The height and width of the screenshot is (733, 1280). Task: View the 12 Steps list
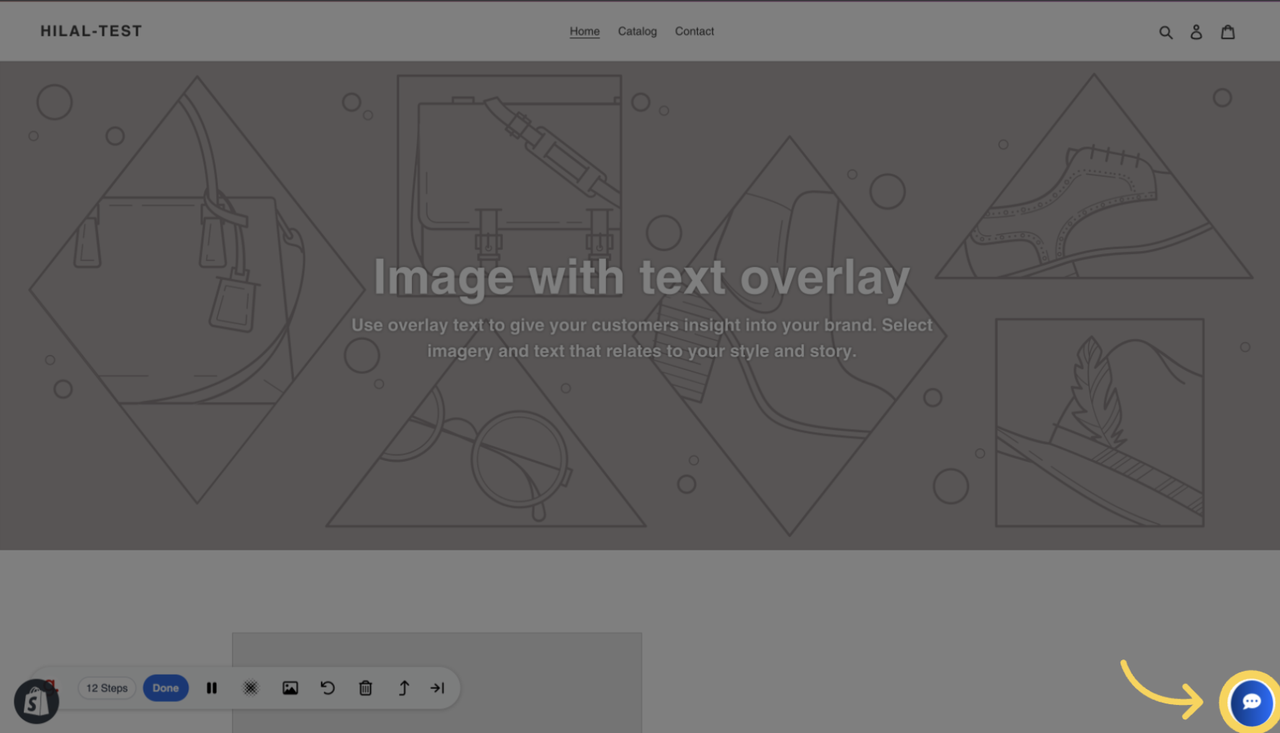[x=106, y=688]
